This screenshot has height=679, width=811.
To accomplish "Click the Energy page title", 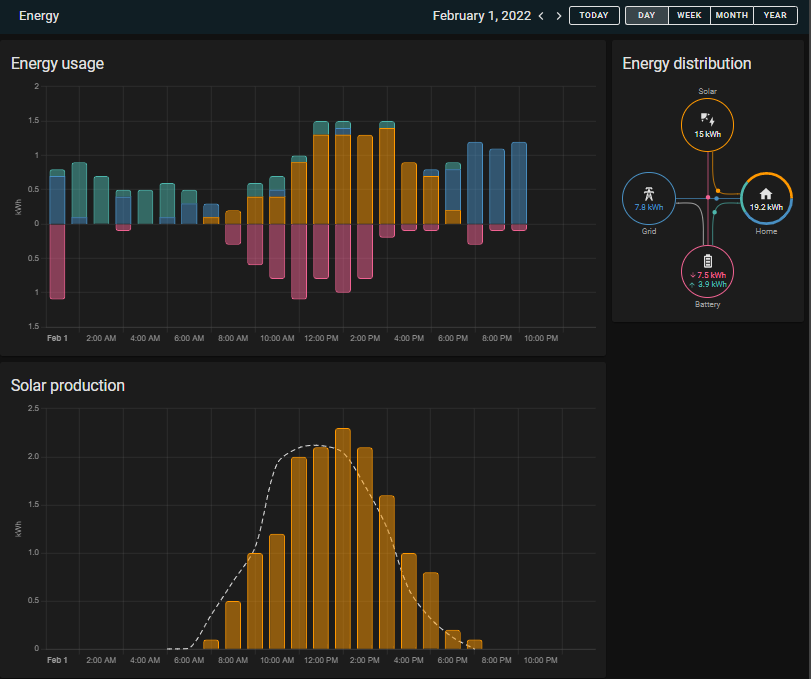I will 39,16.
